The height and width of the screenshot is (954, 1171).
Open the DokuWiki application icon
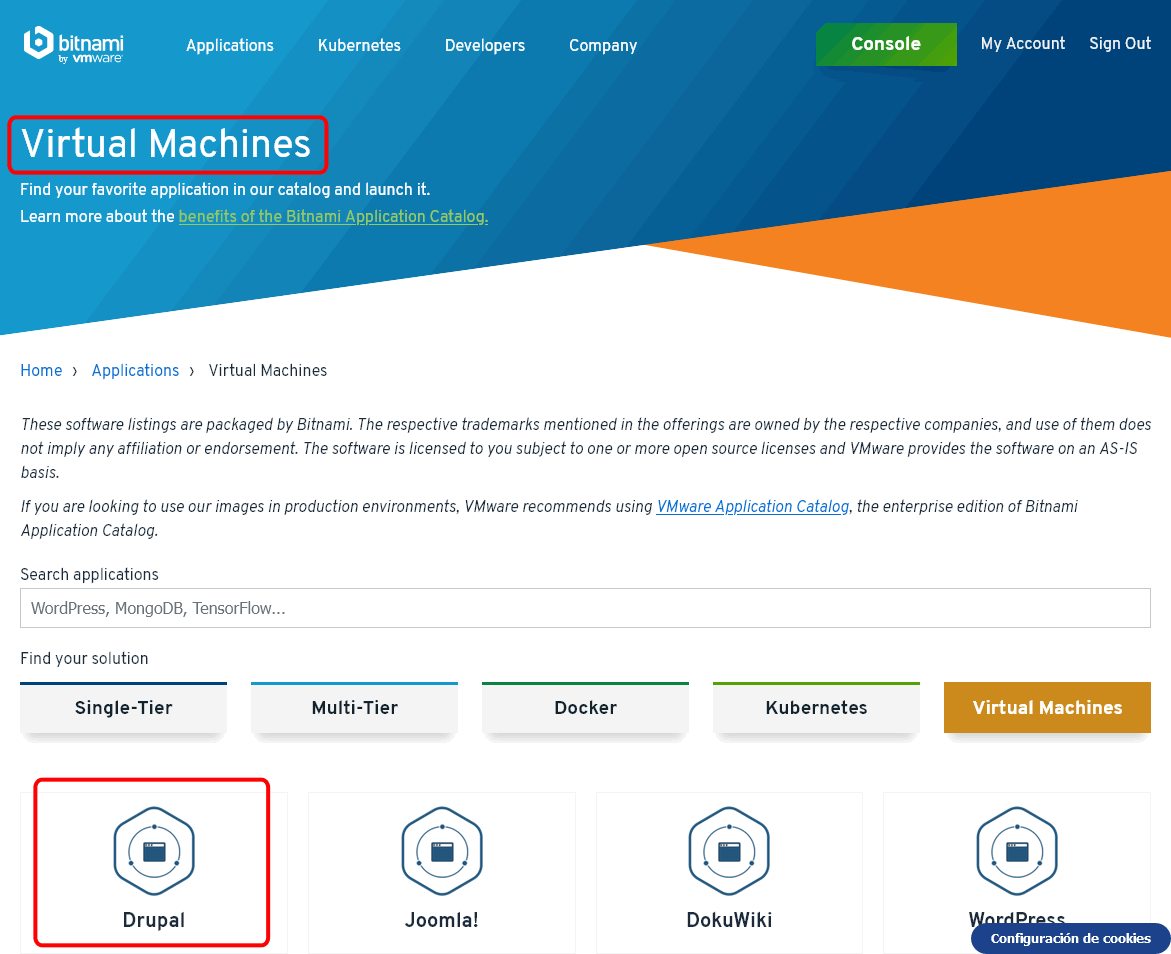(x=729, y=851)
